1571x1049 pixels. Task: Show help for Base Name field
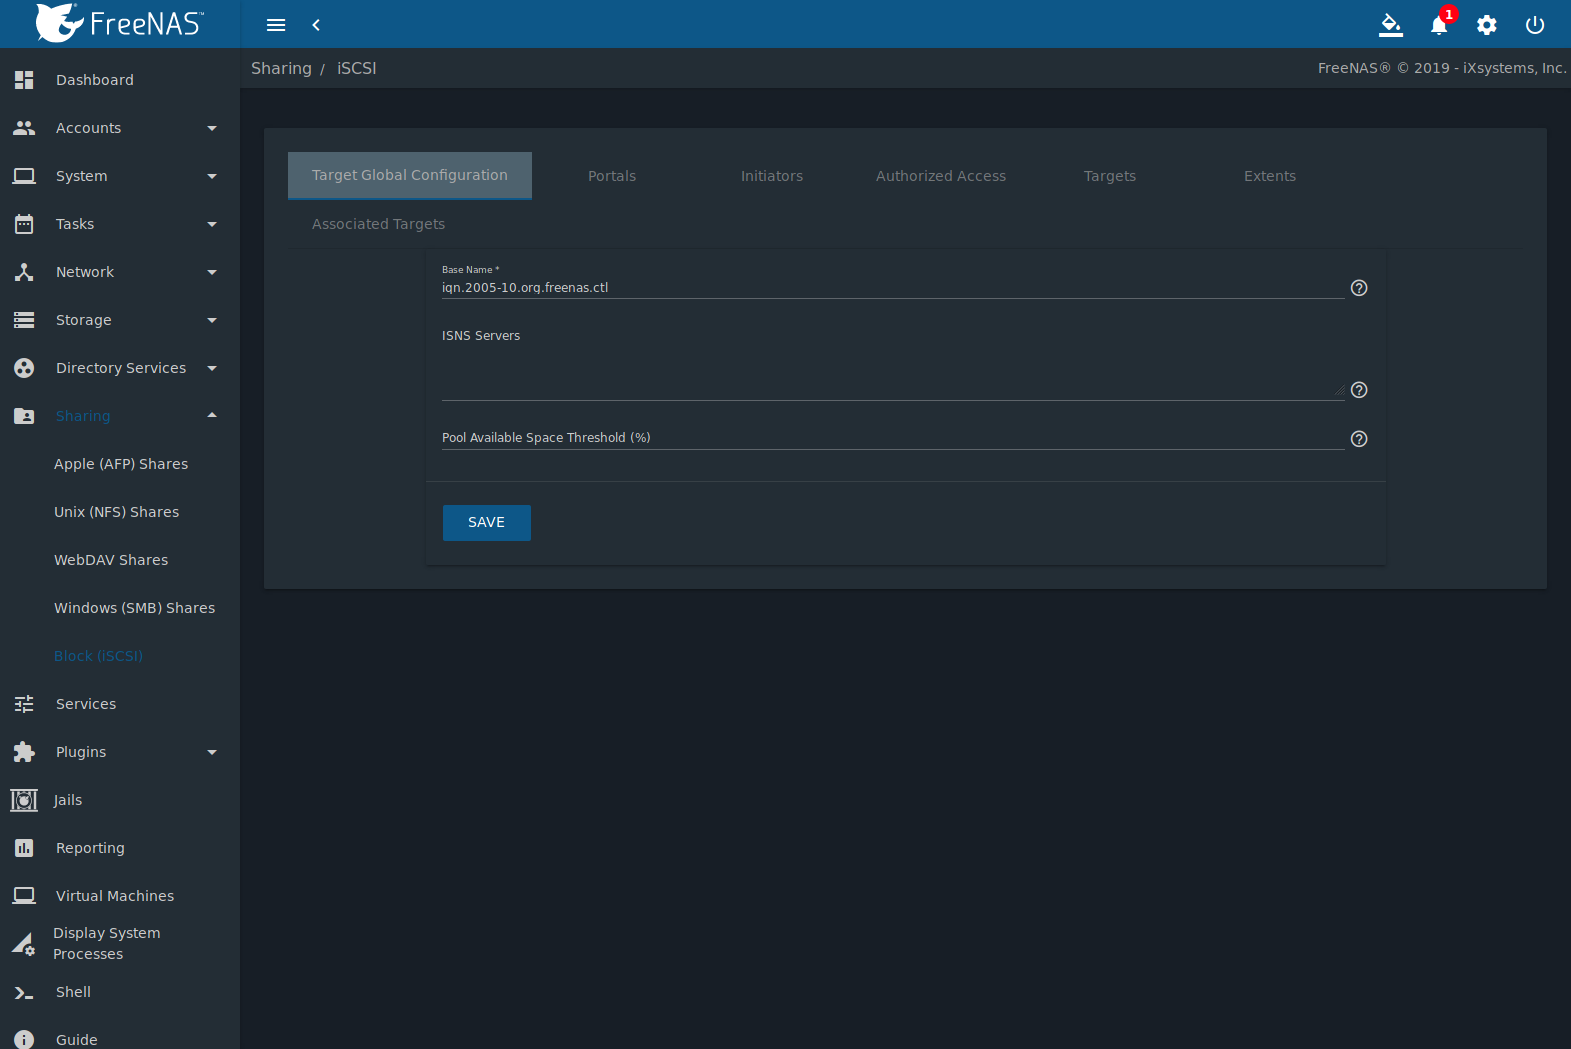(1359, 288)
